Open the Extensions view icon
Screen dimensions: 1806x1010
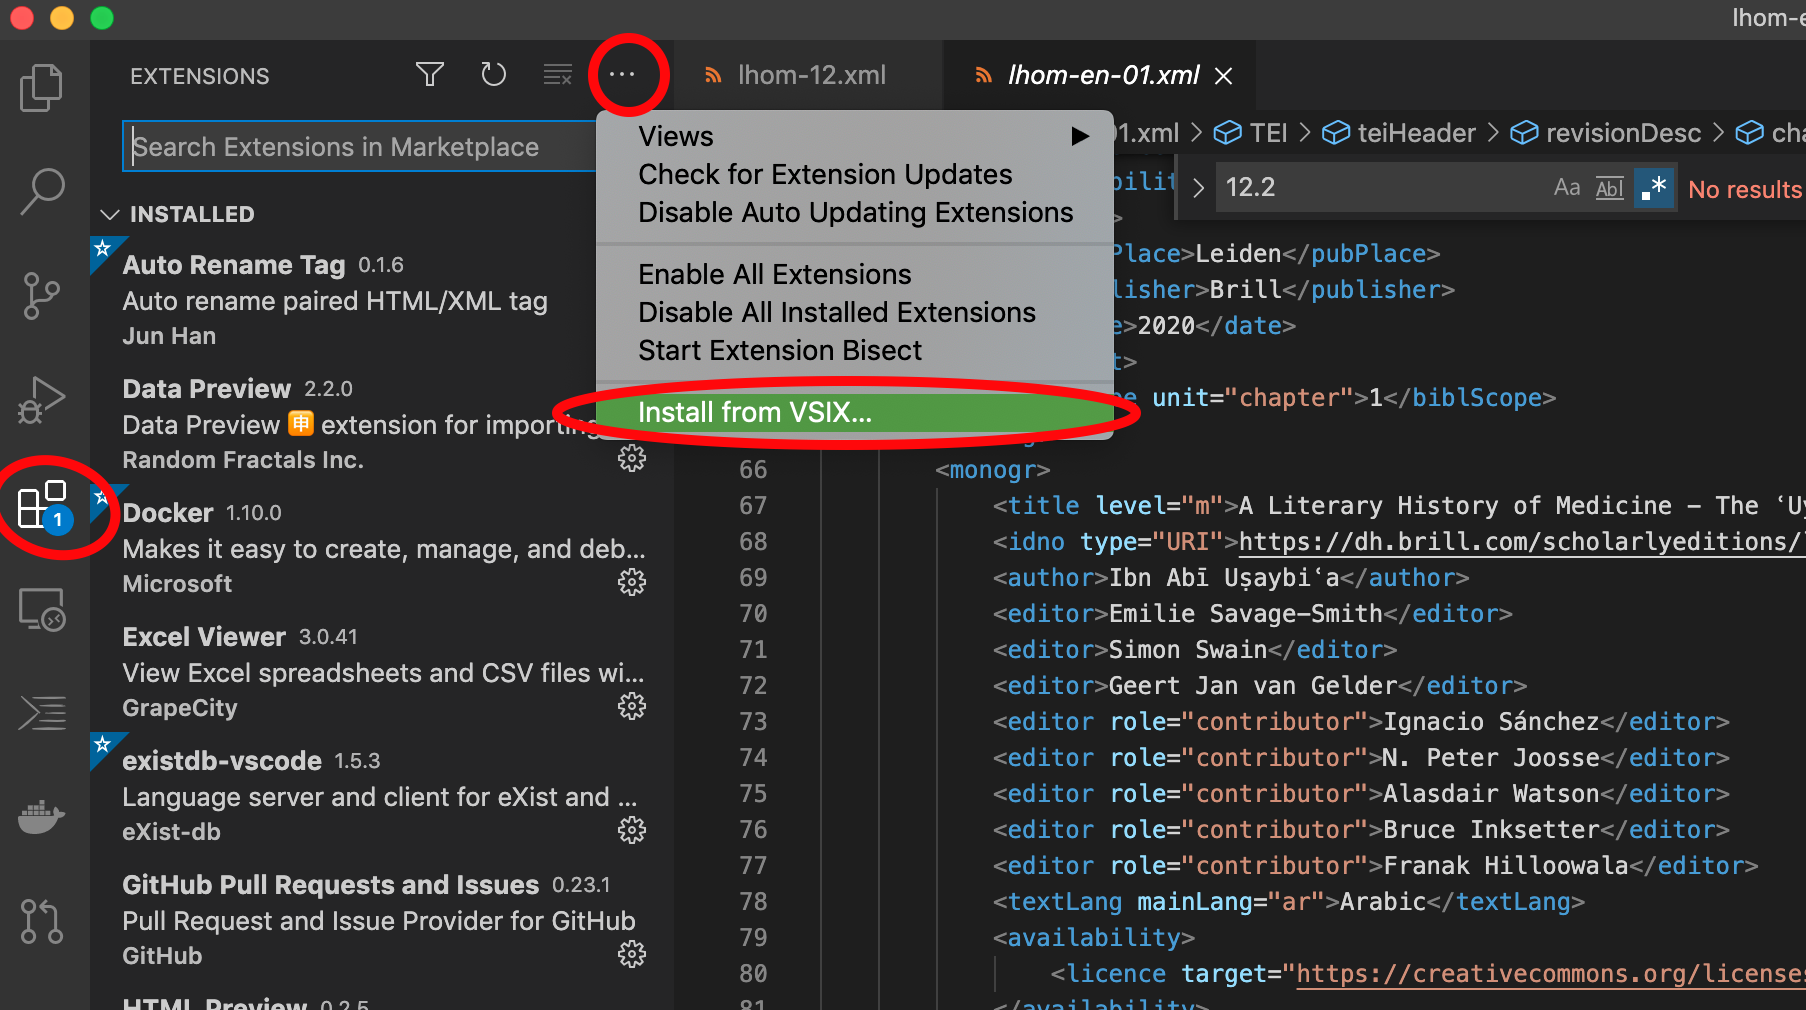coord(43,505)
